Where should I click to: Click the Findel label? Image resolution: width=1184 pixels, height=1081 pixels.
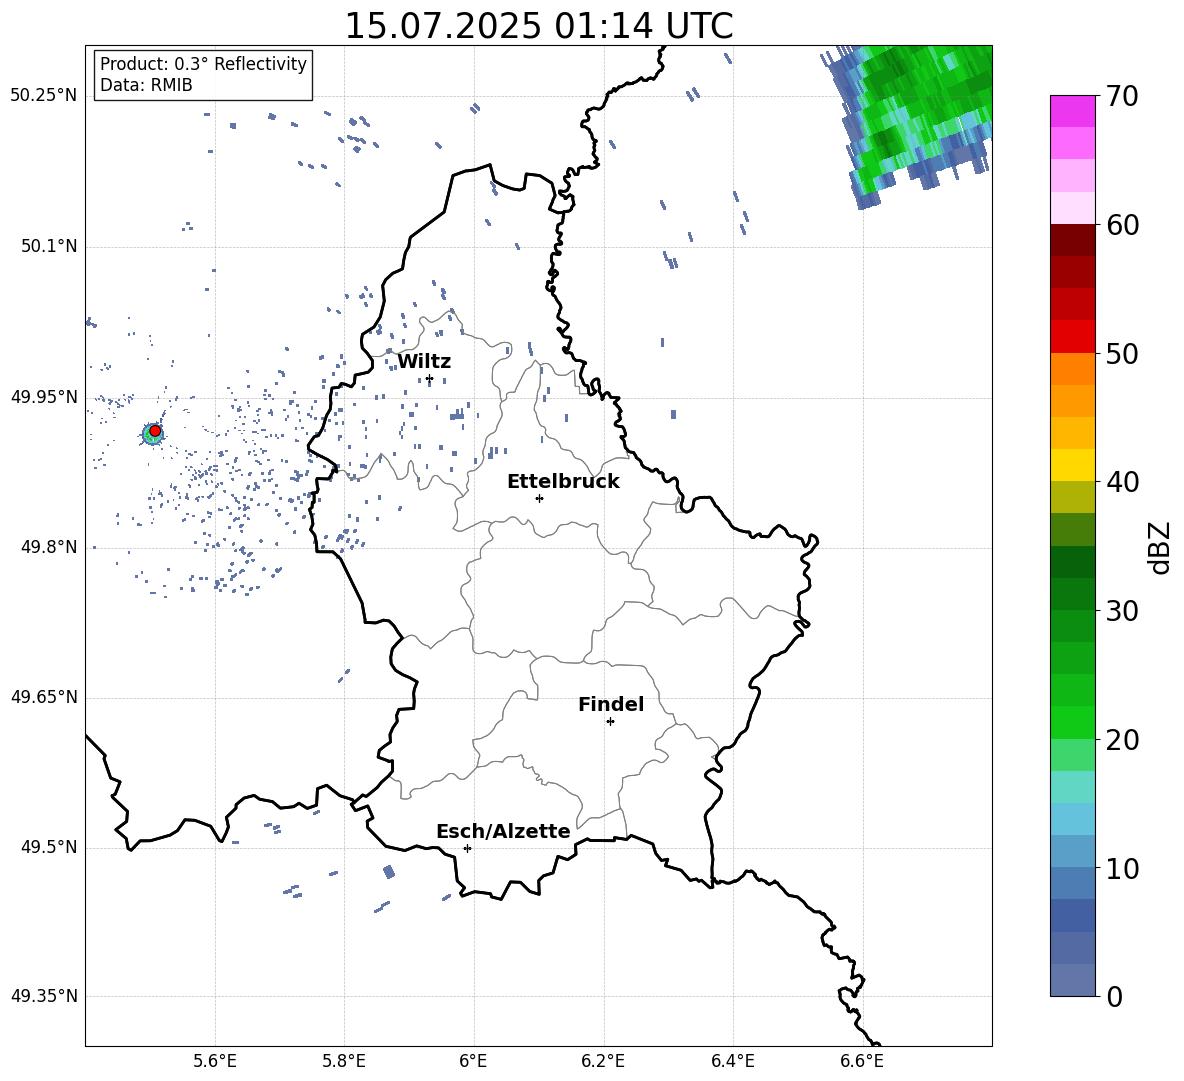pyautogui.click(x=611, y=704)
